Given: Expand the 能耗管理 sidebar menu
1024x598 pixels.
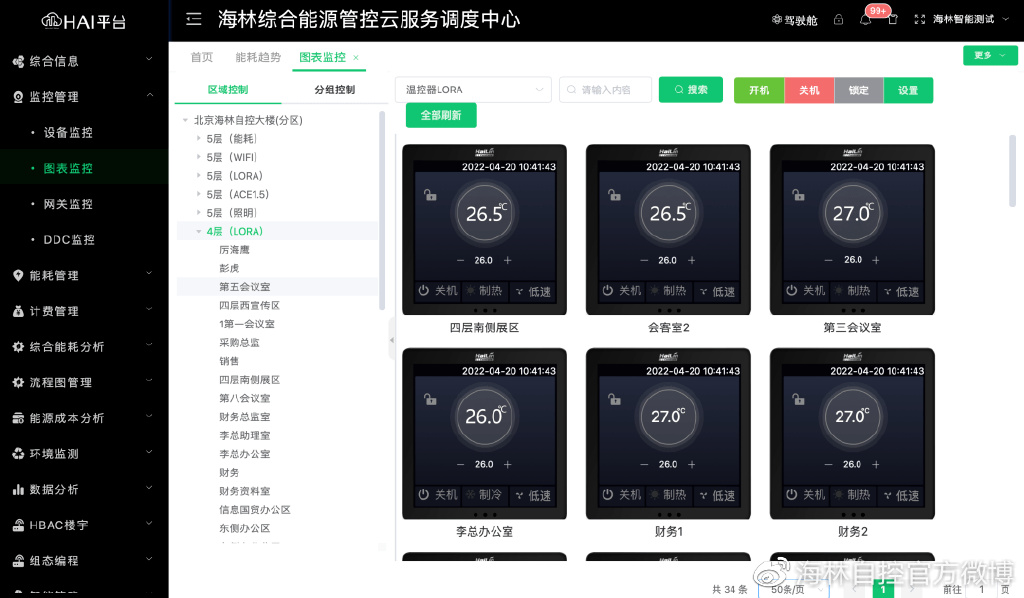Looking at the screenshot, I should (x=84, y=275).
